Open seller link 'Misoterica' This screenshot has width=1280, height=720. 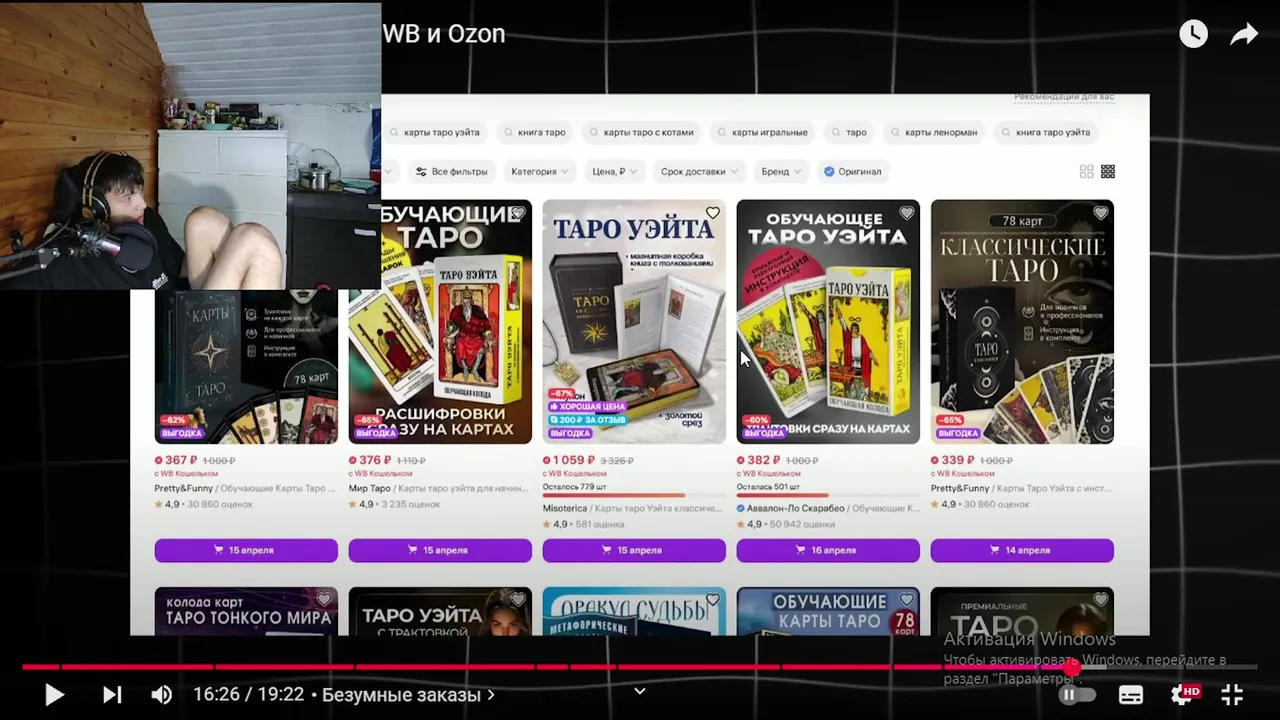[x=565, y=508]
